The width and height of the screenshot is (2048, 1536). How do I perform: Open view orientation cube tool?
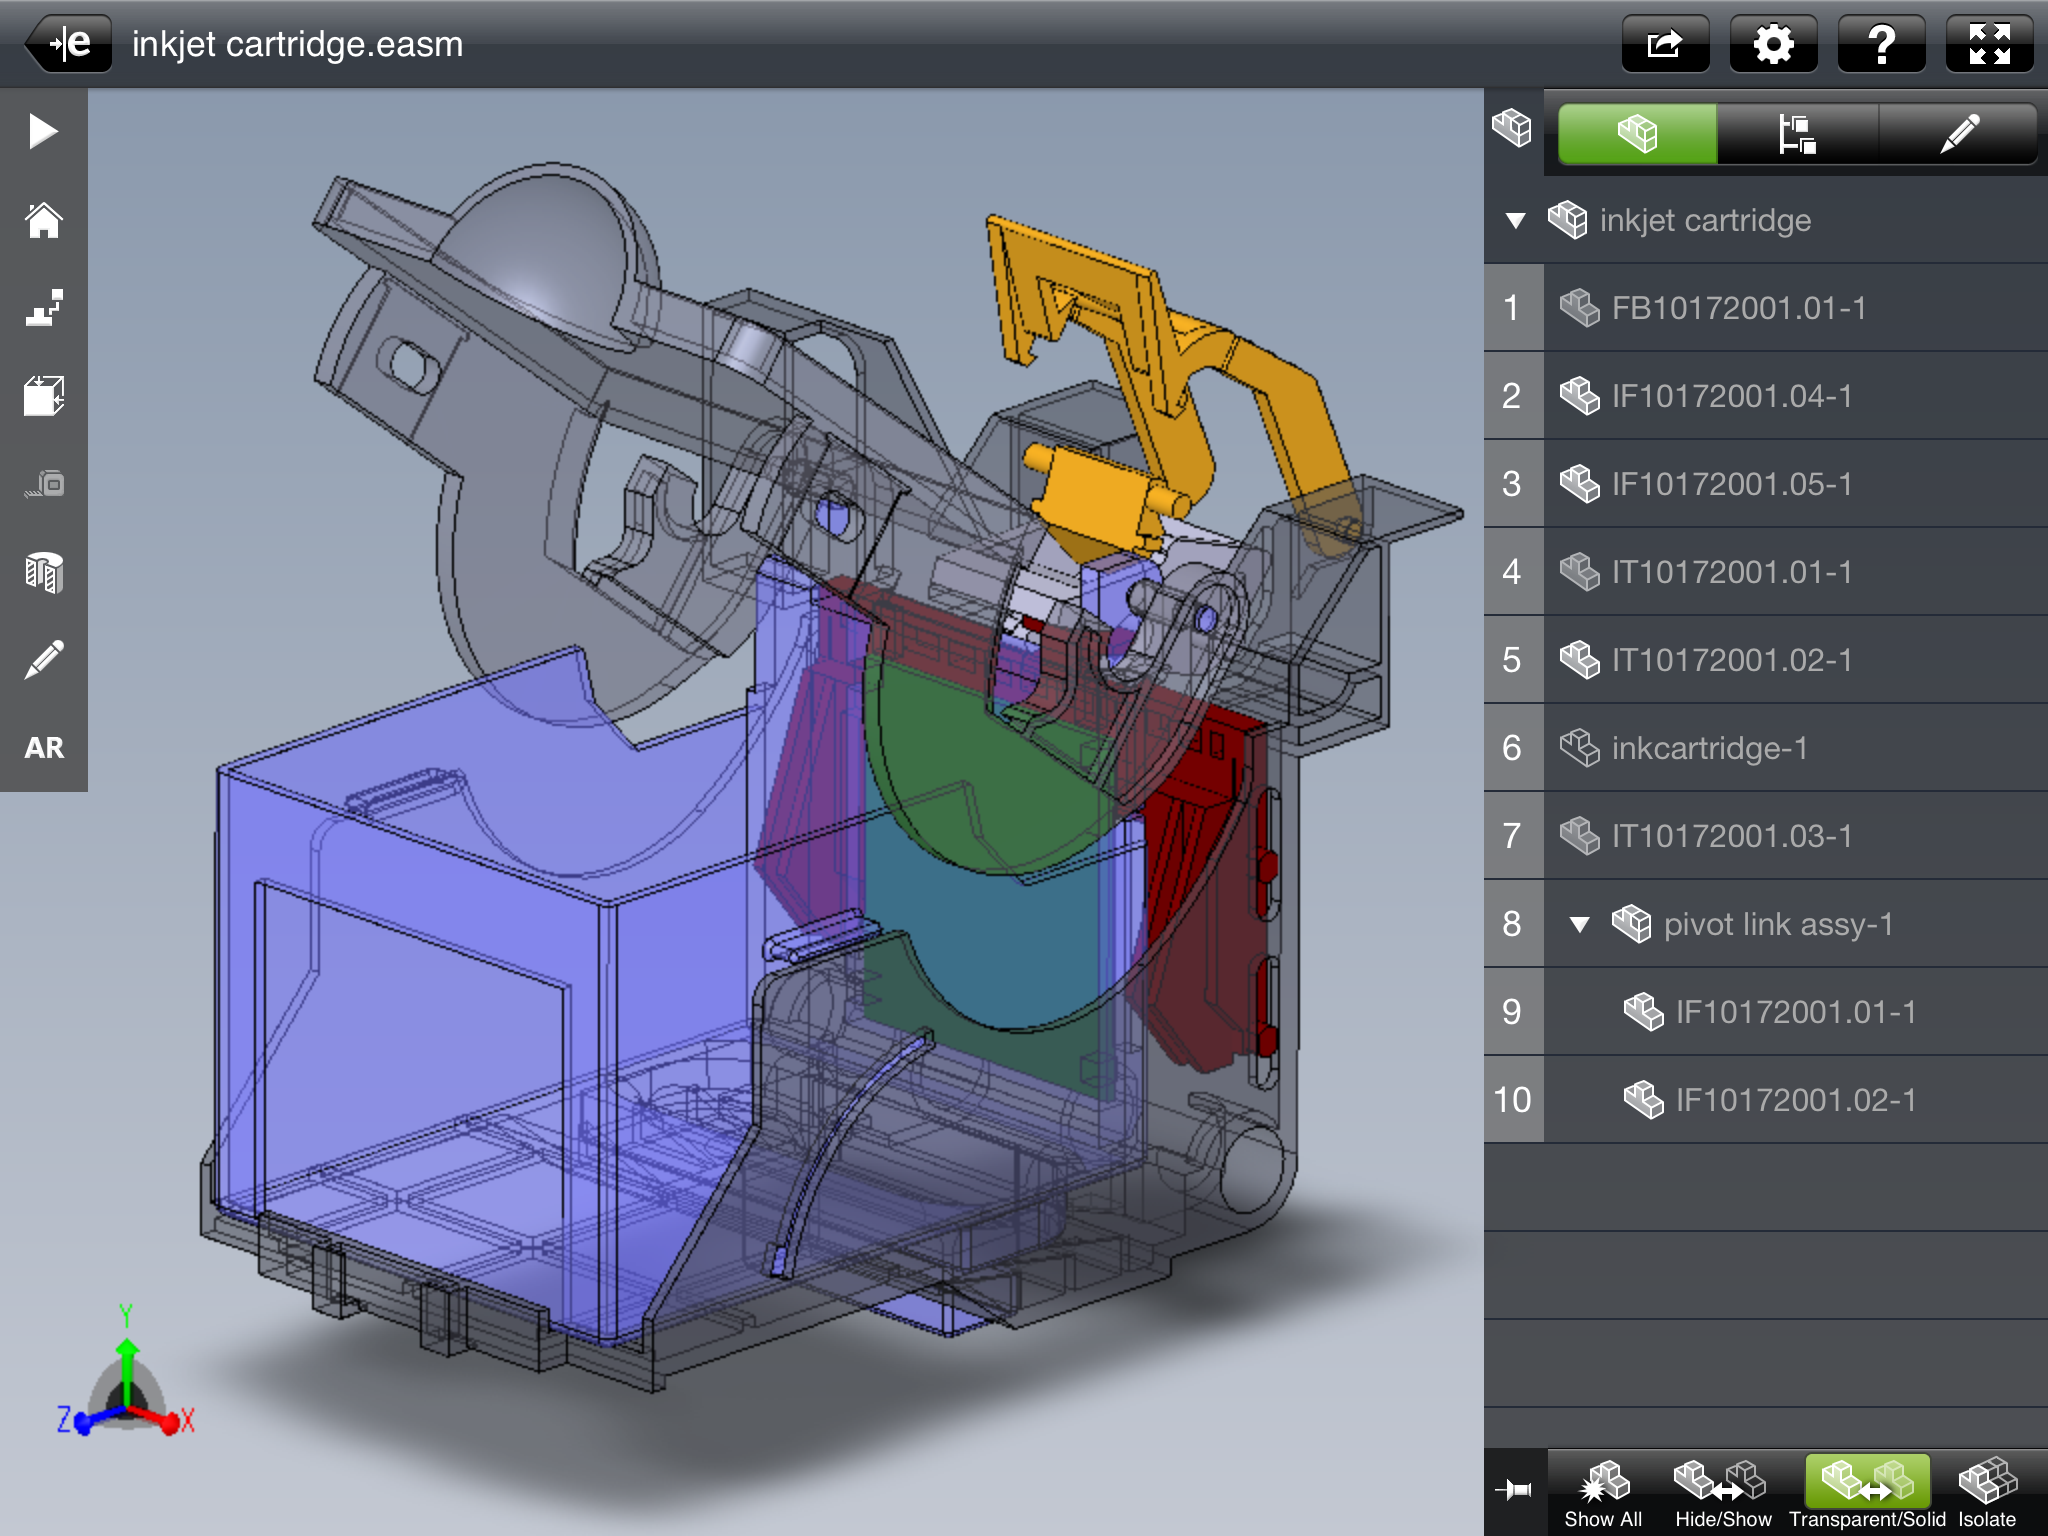43,396
